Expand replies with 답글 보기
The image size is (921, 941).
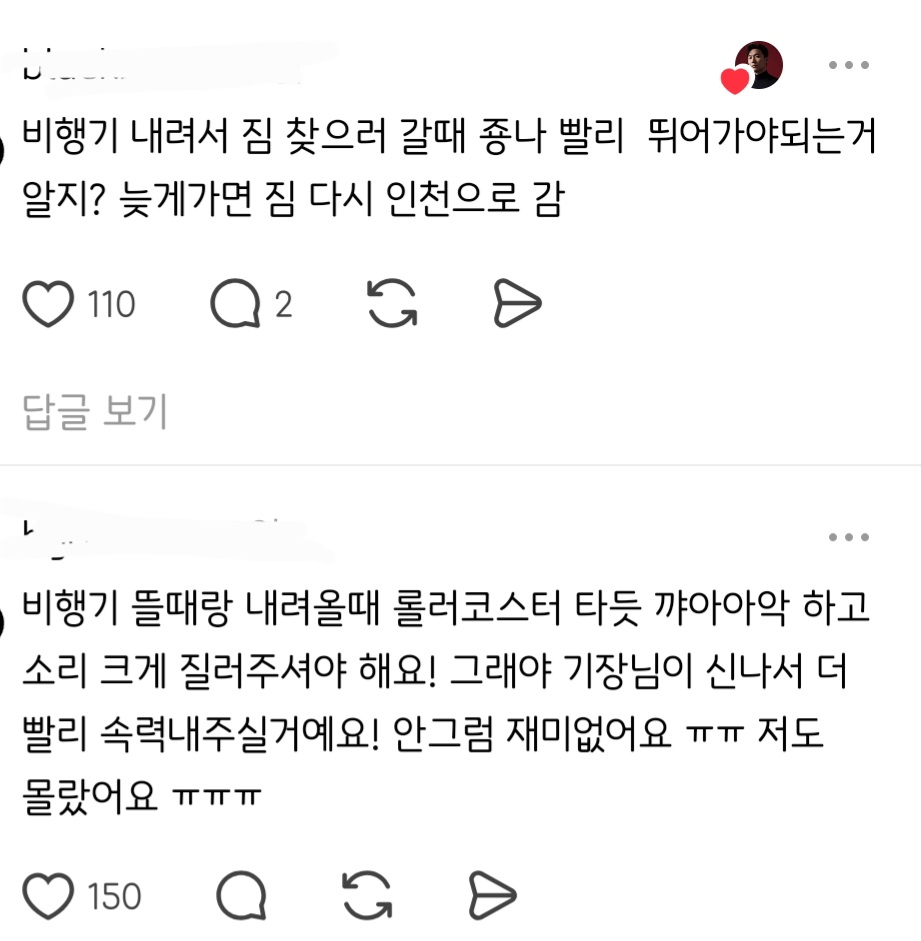click(95, 412)
